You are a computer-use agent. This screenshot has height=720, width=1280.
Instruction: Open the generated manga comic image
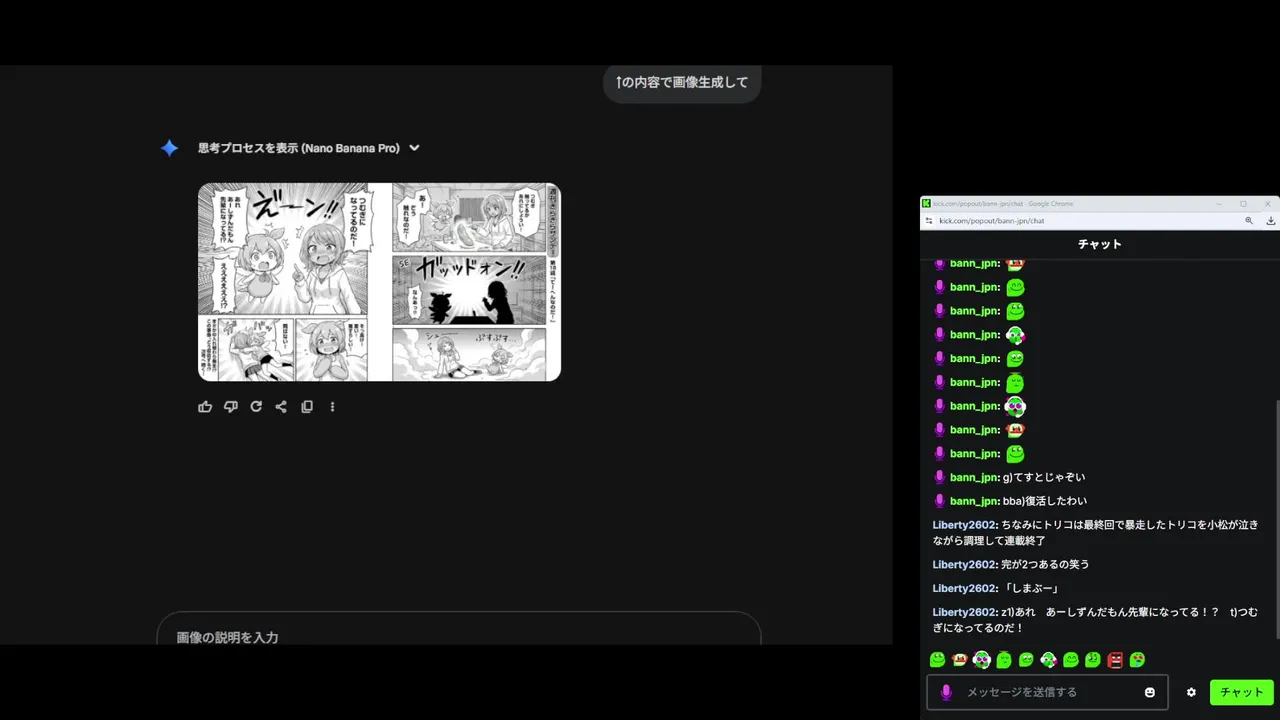pos(379,282)
